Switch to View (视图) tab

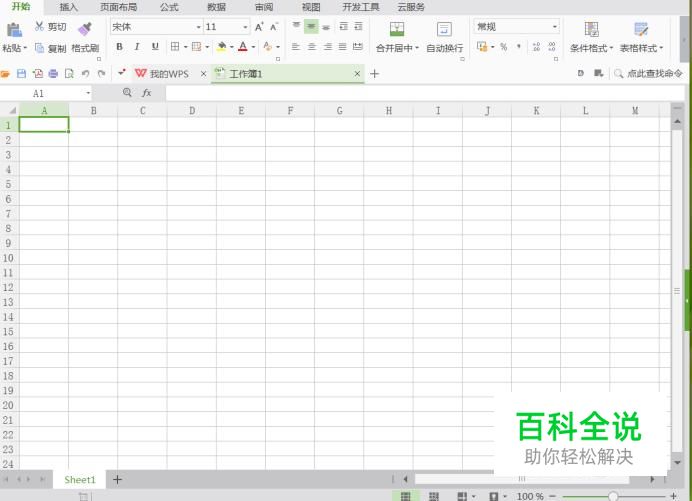[x=311, y=7]
